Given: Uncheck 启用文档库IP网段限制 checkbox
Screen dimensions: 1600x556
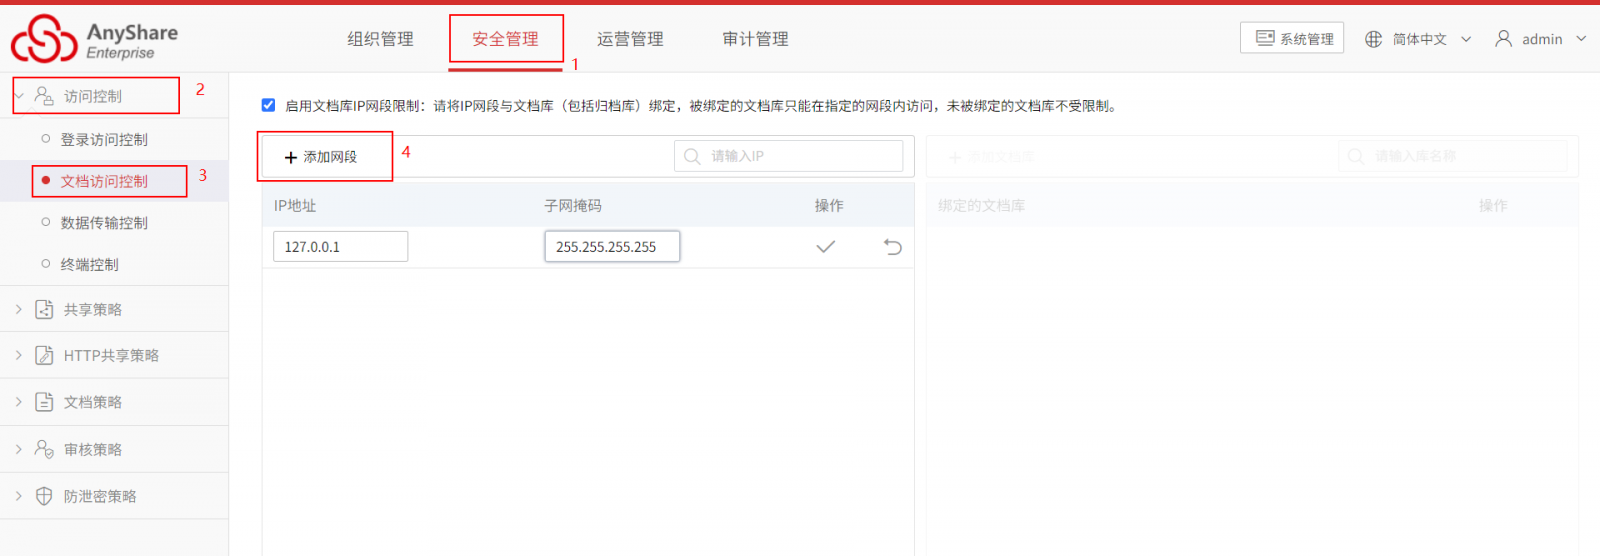Looking at the screenshot, I should [x=268, y=105].
